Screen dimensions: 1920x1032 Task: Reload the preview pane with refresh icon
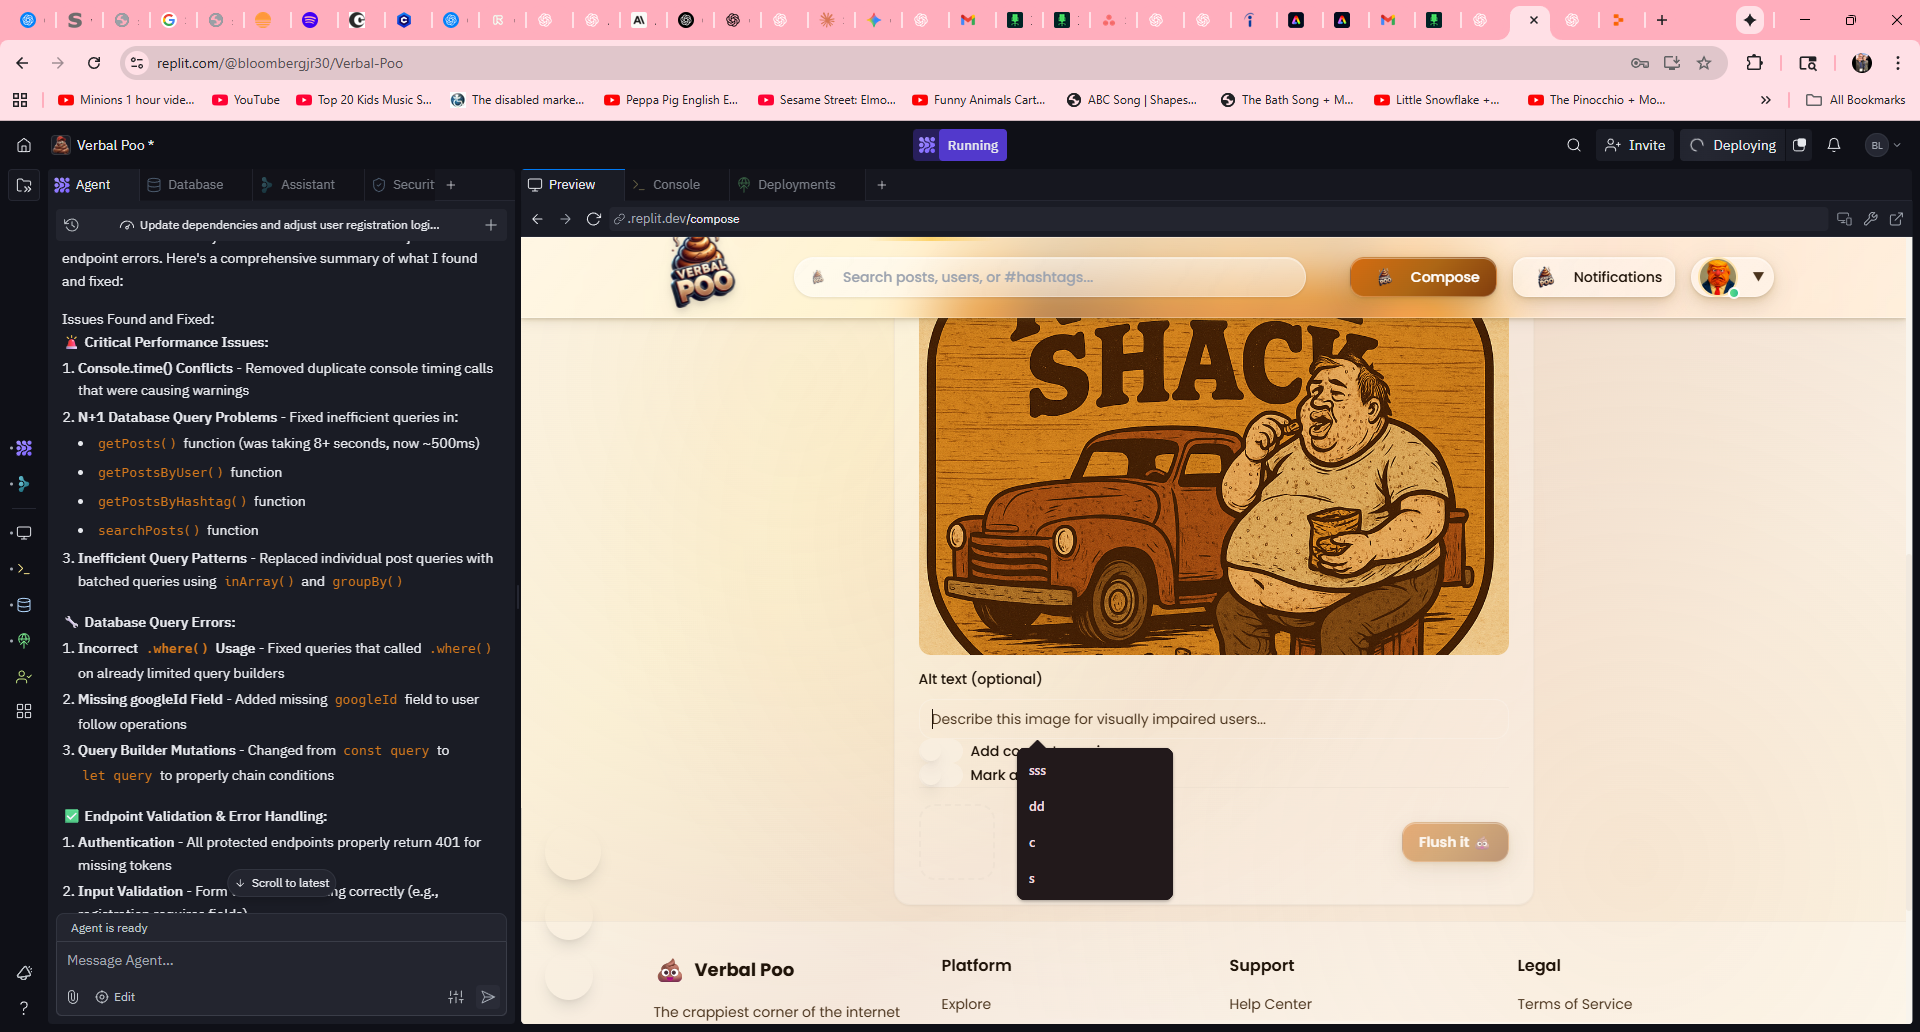[593, 219]
